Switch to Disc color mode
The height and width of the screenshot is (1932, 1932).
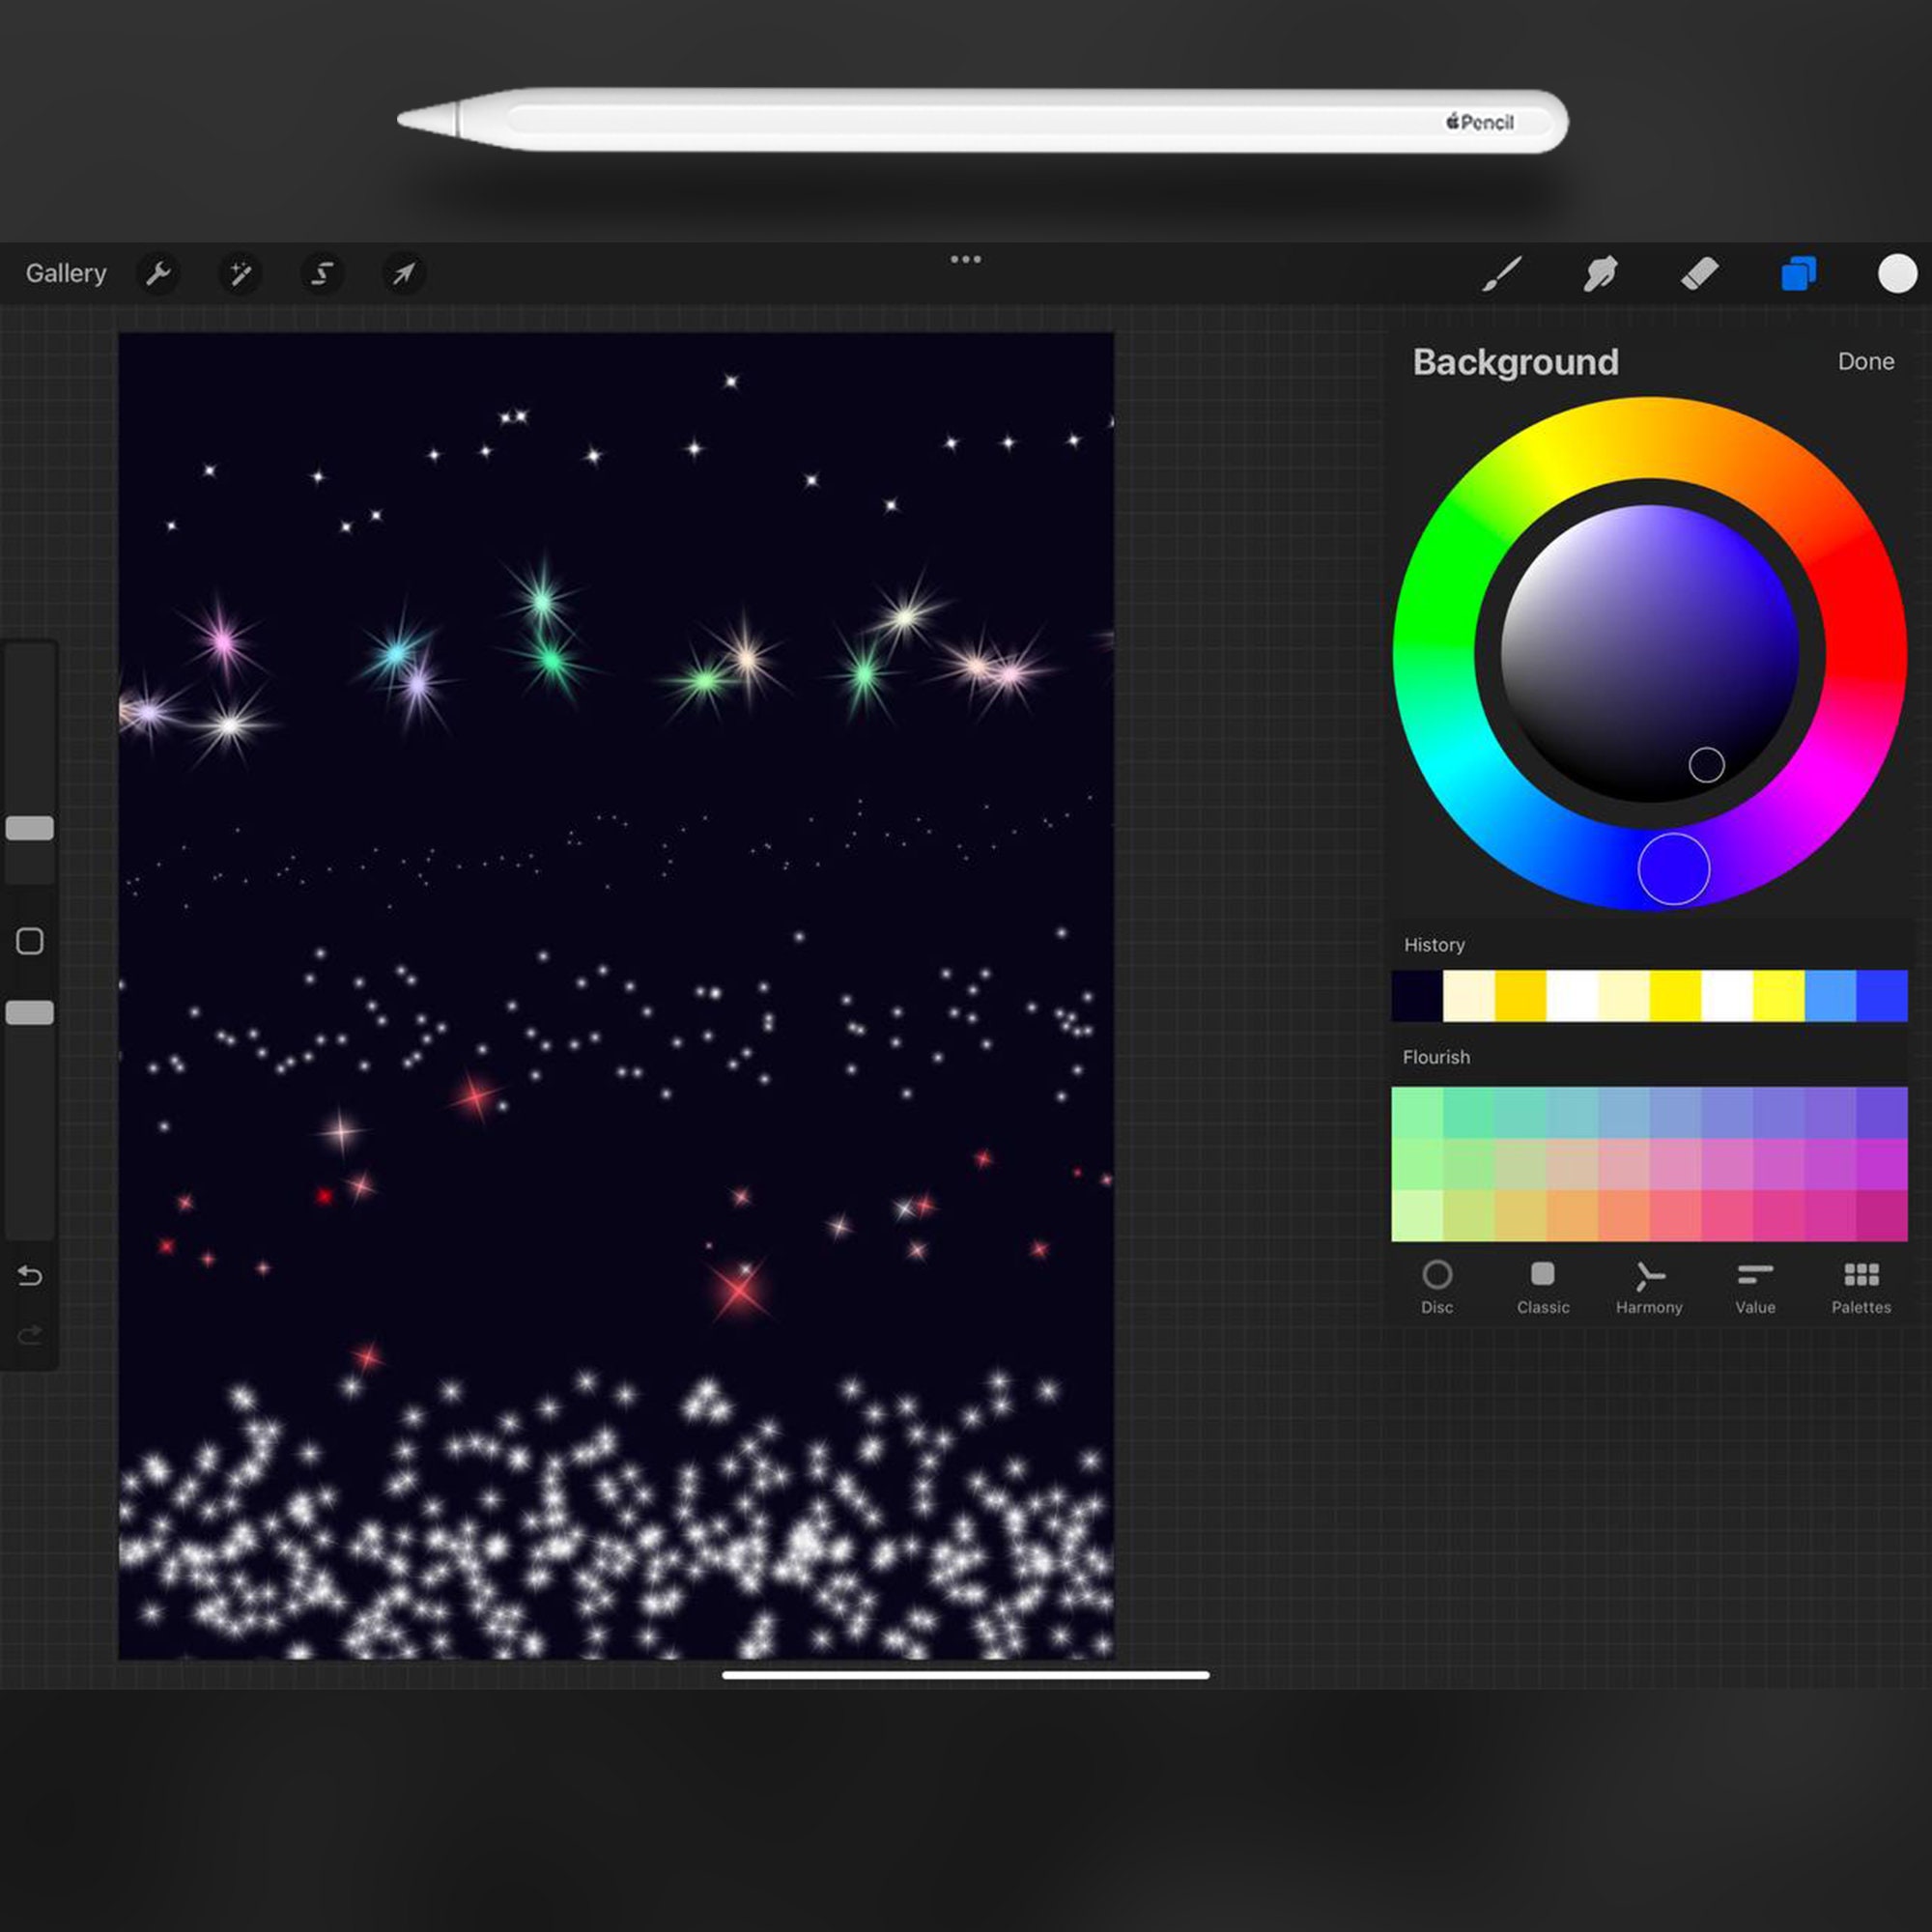pyautogui.click(x=1437, y=1287)
